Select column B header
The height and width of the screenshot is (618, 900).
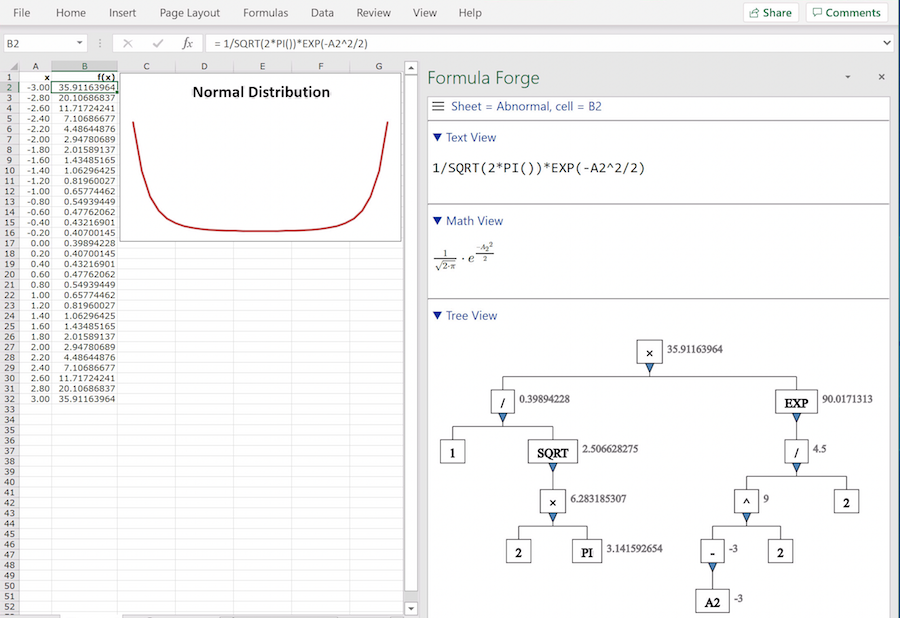click(84, 67)
